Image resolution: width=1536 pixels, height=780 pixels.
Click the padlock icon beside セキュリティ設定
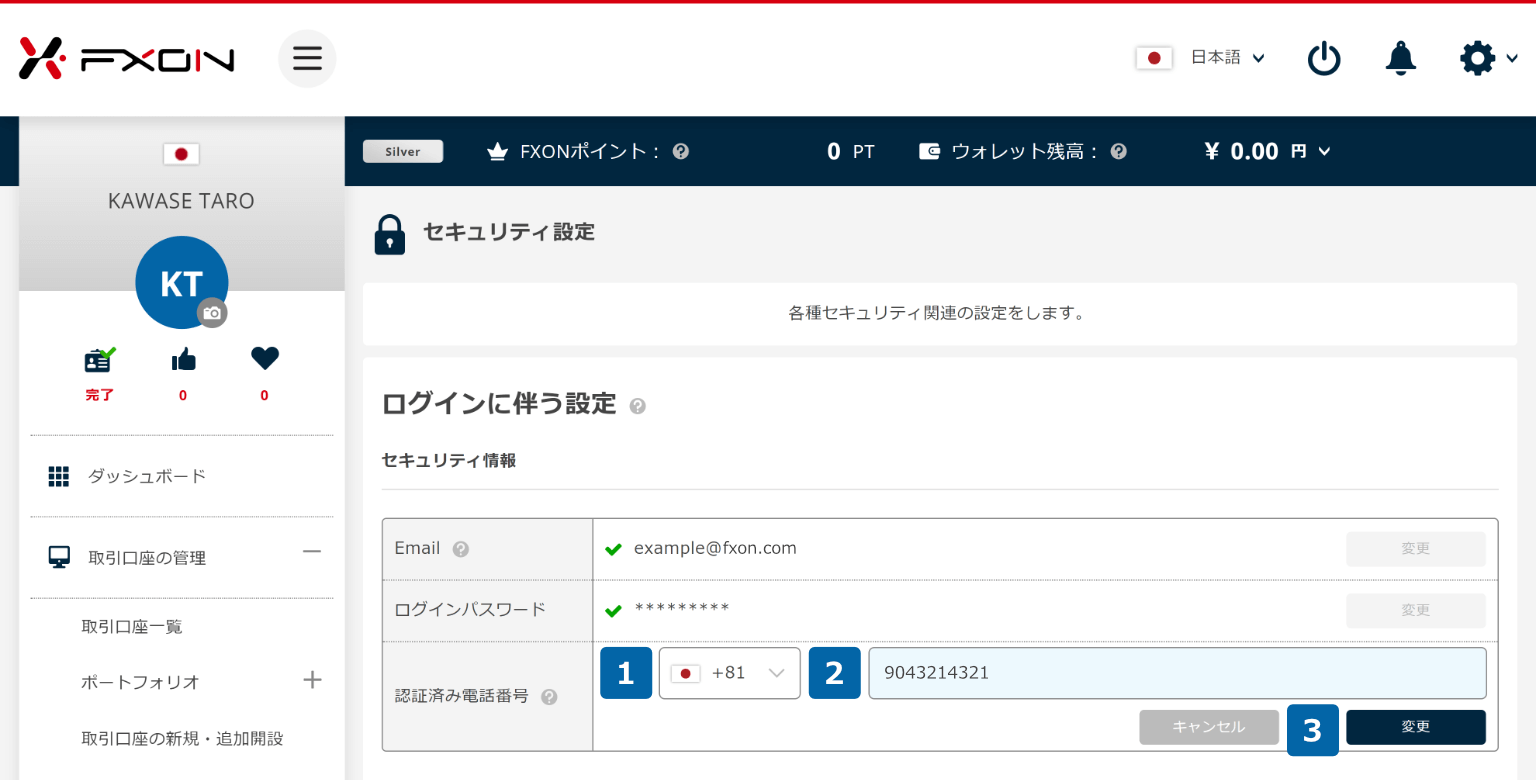point(389,234)
